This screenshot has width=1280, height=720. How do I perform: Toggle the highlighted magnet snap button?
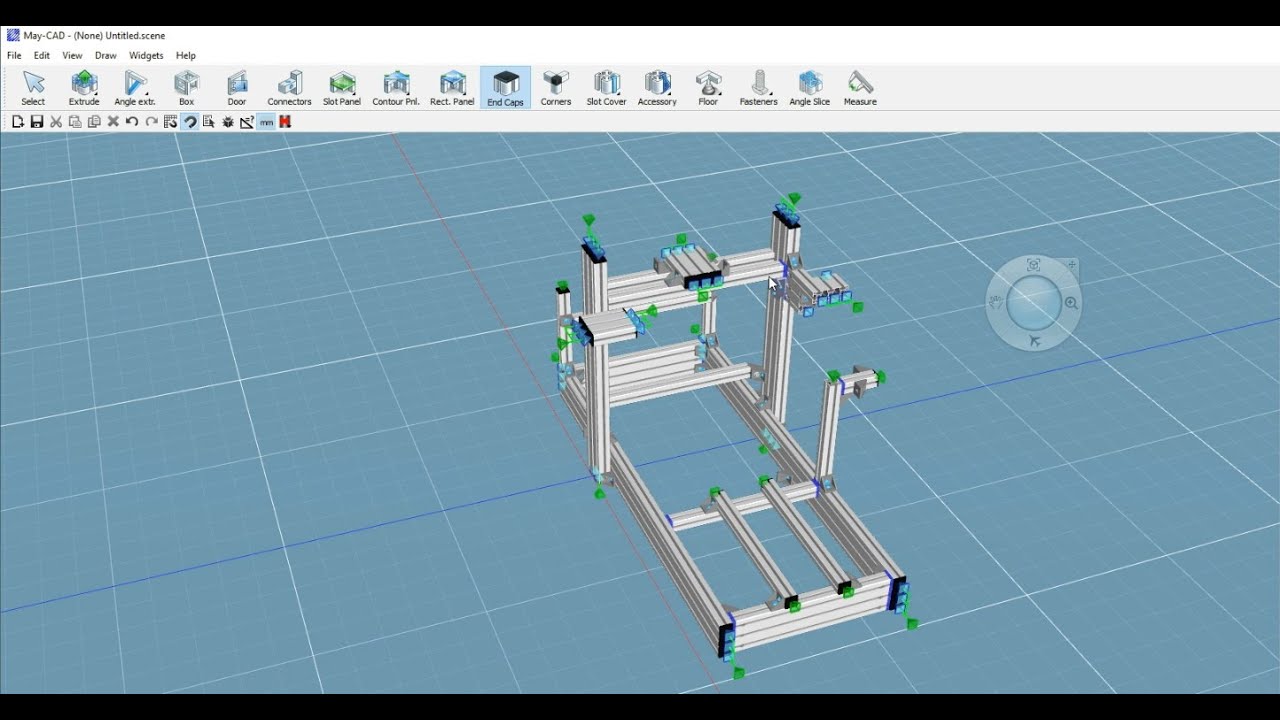tap(189, 122)
